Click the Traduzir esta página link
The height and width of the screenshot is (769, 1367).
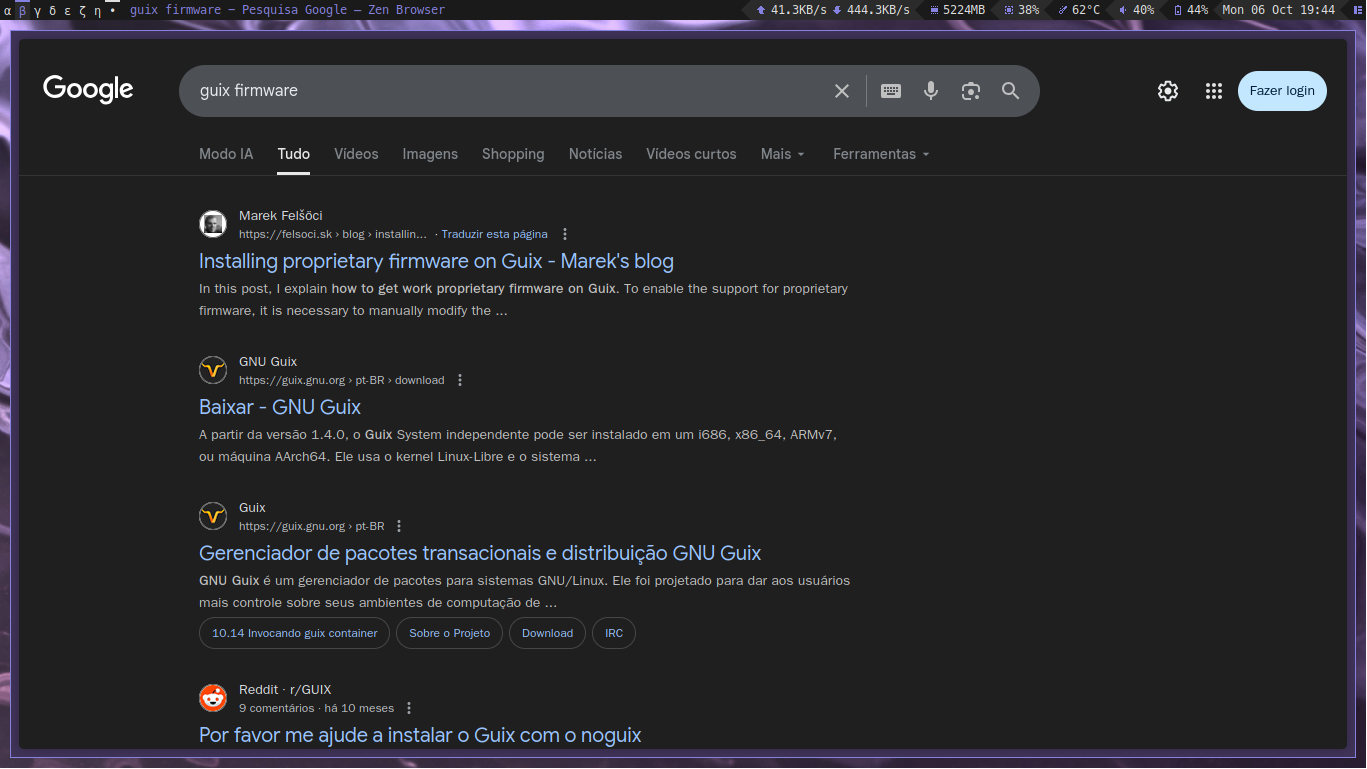(x=494, y=234)
